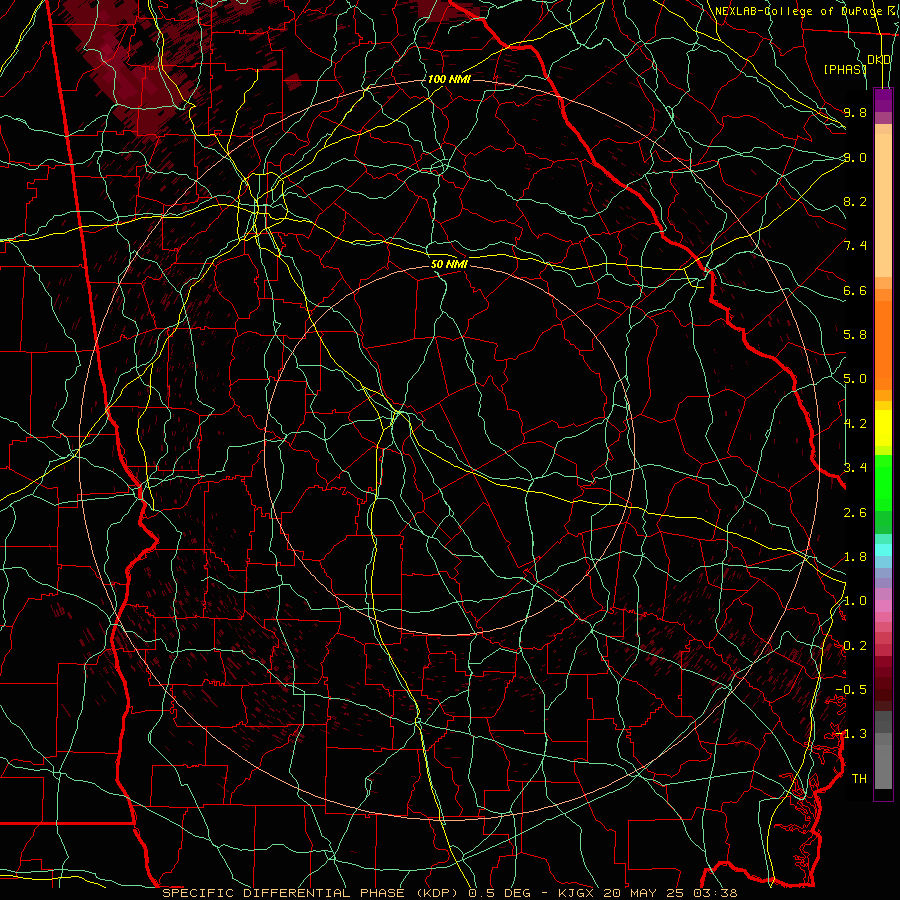Screen dimensions: 900x900
Task: Click the "0.2" color scale value
Action: coord(855,646)
